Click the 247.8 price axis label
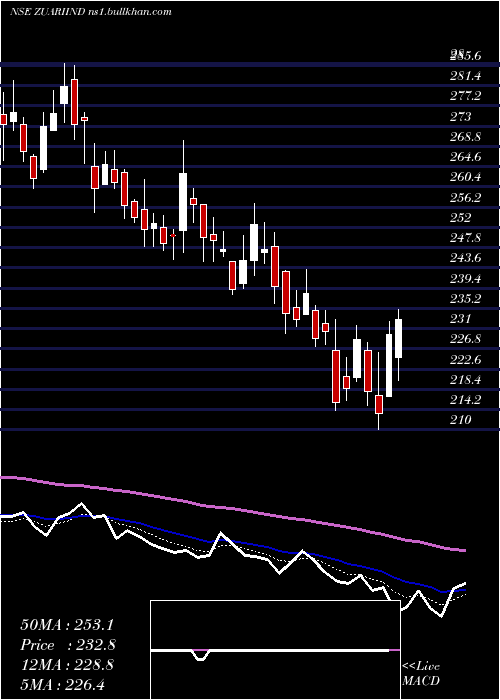Screen dimensions: 500x700 pos(465,238)
